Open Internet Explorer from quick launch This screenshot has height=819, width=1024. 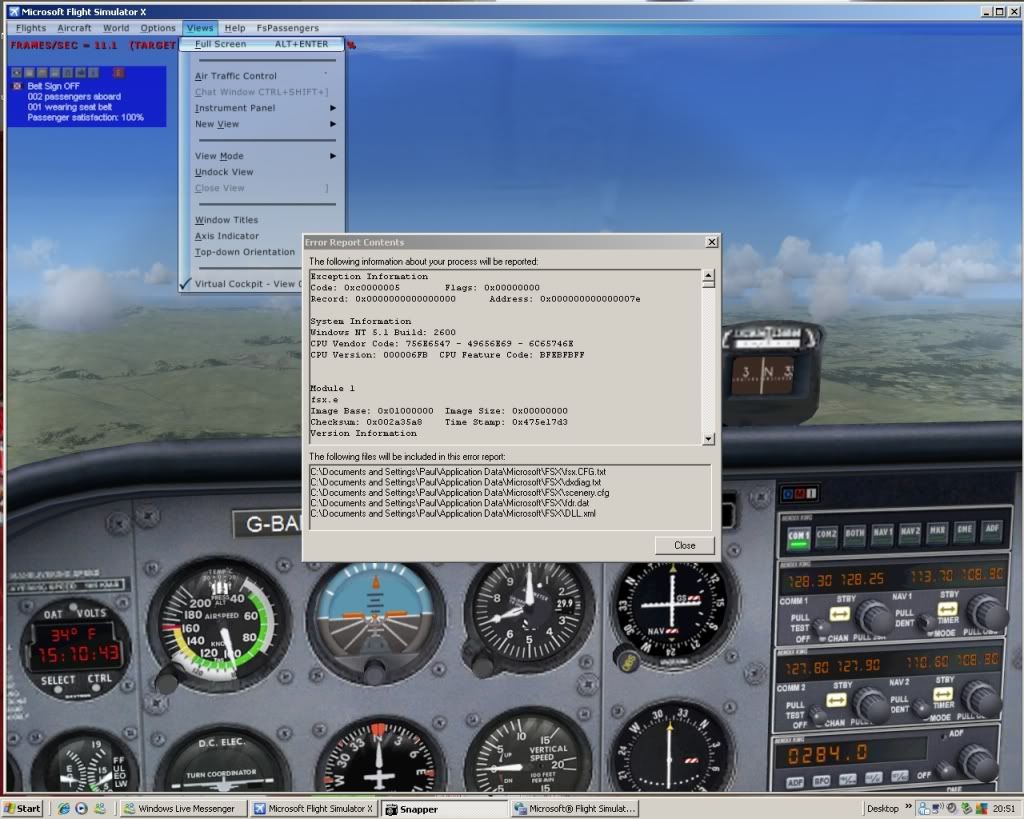click(x=63, y=809)
